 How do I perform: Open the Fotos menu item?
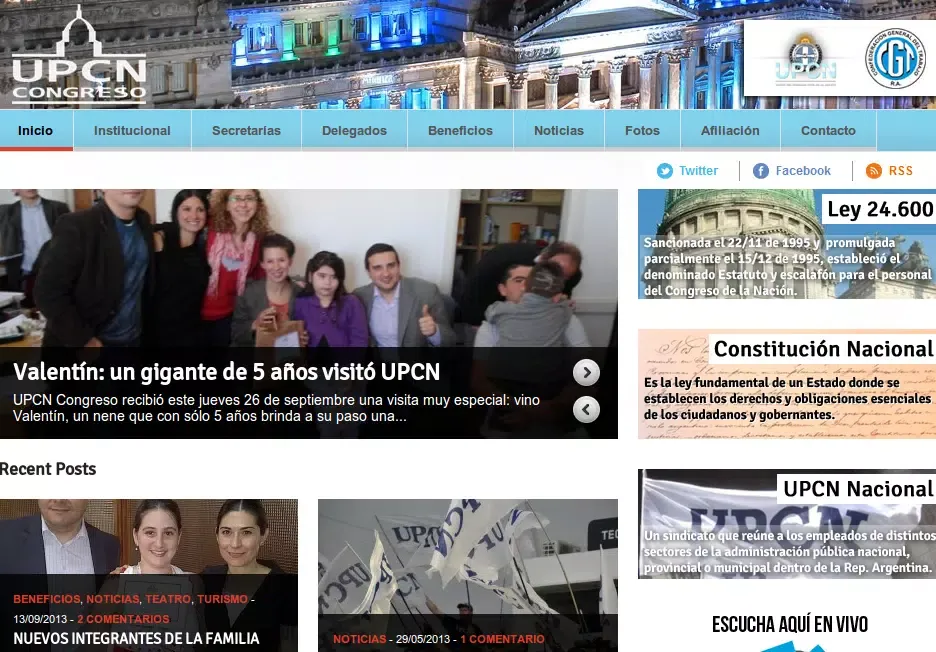(642, 131)
